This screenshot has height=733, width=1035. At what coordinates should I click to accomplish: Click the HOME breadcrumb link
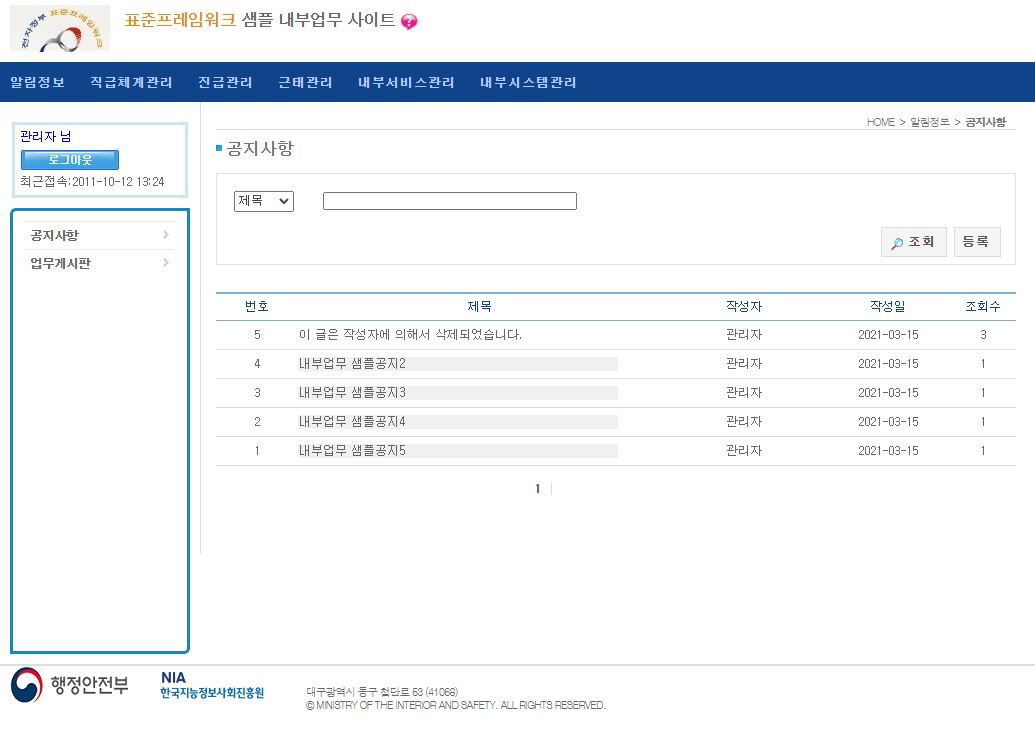[x=880, y=122]
